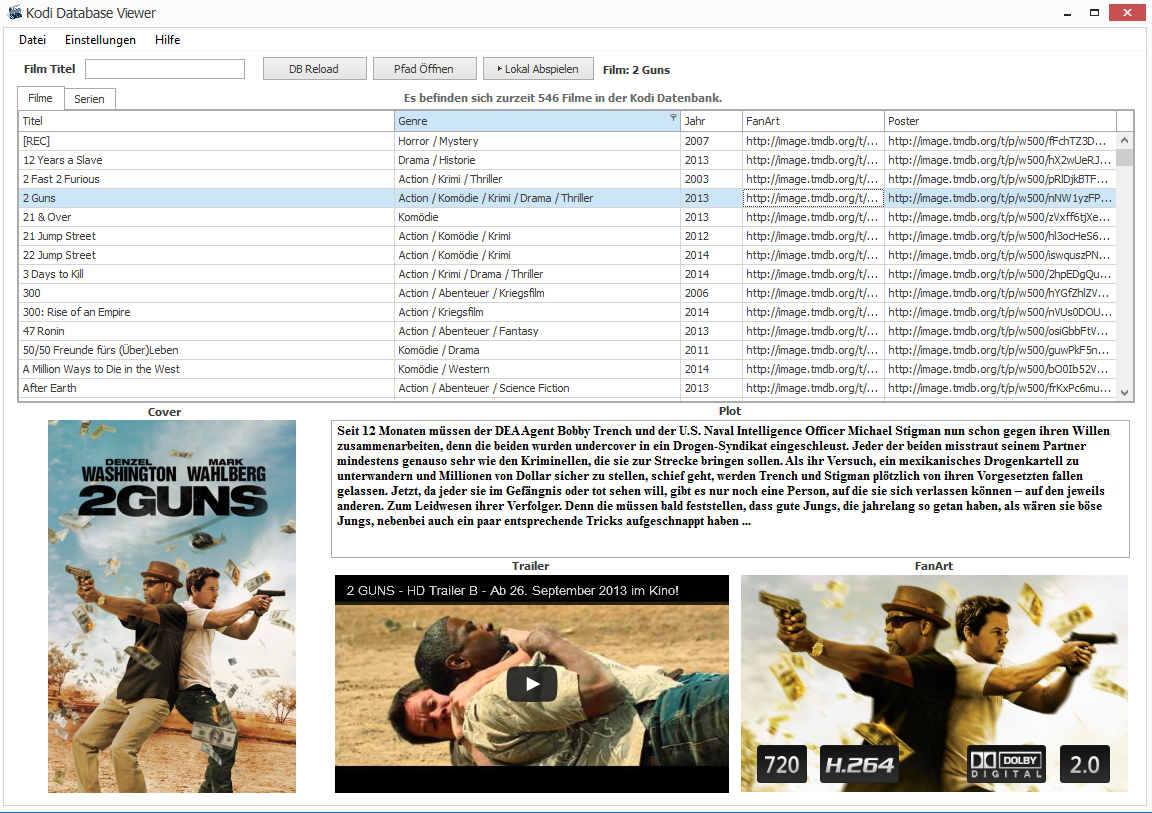Click the table scrollbar down arrow
The width and height of the screenshot is (1152, 813).
[x=1124, y=393]
